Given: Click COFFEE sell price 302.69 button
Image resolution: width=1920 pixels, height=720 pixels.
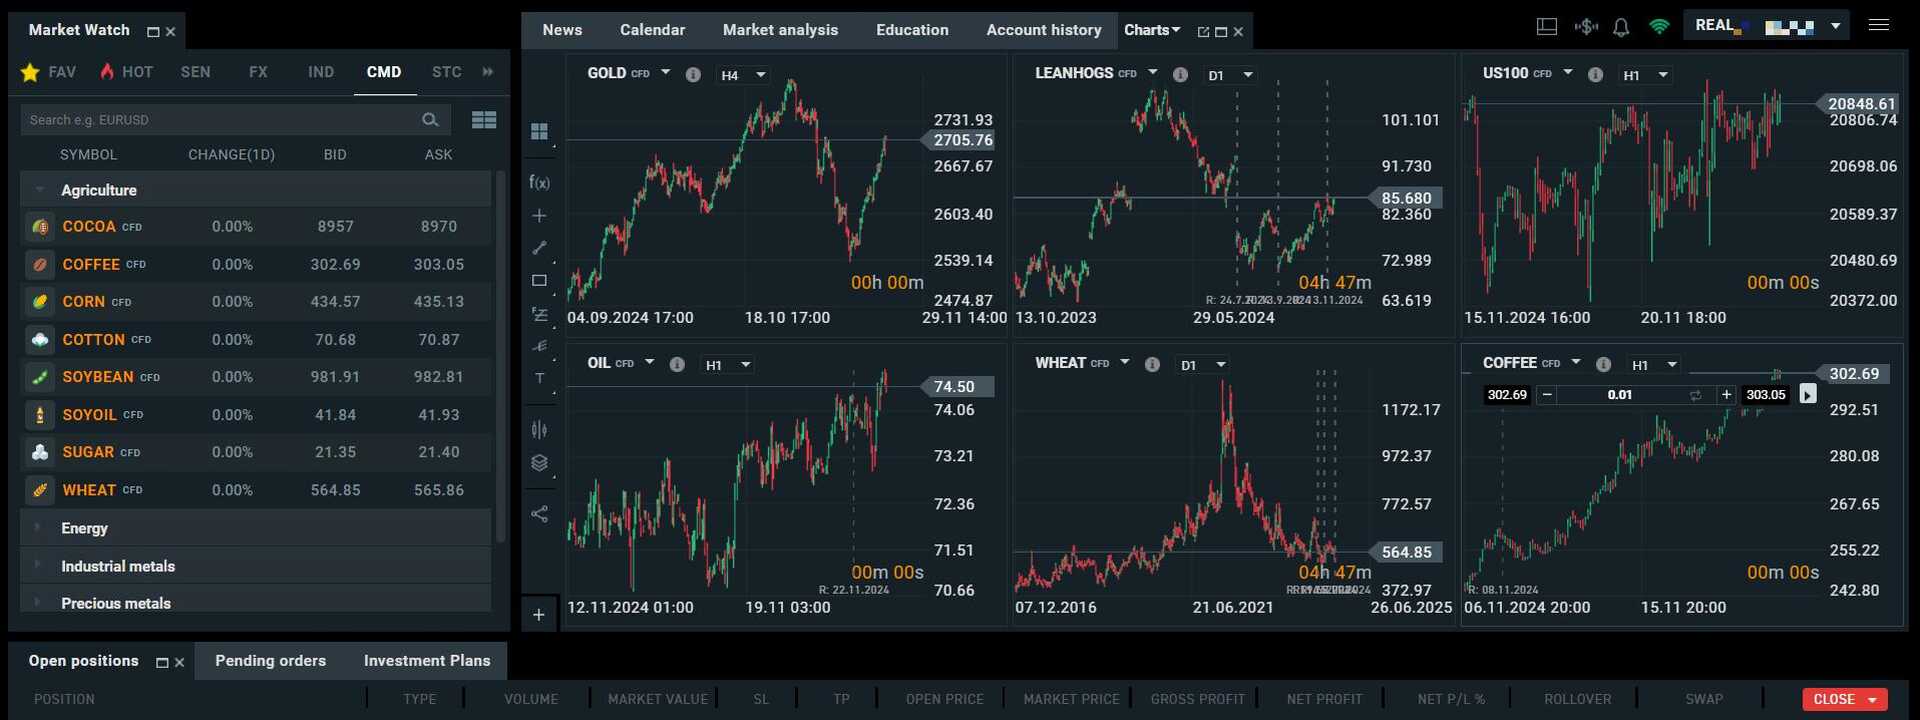Looking at the screenshot, I should (1507, 395).
